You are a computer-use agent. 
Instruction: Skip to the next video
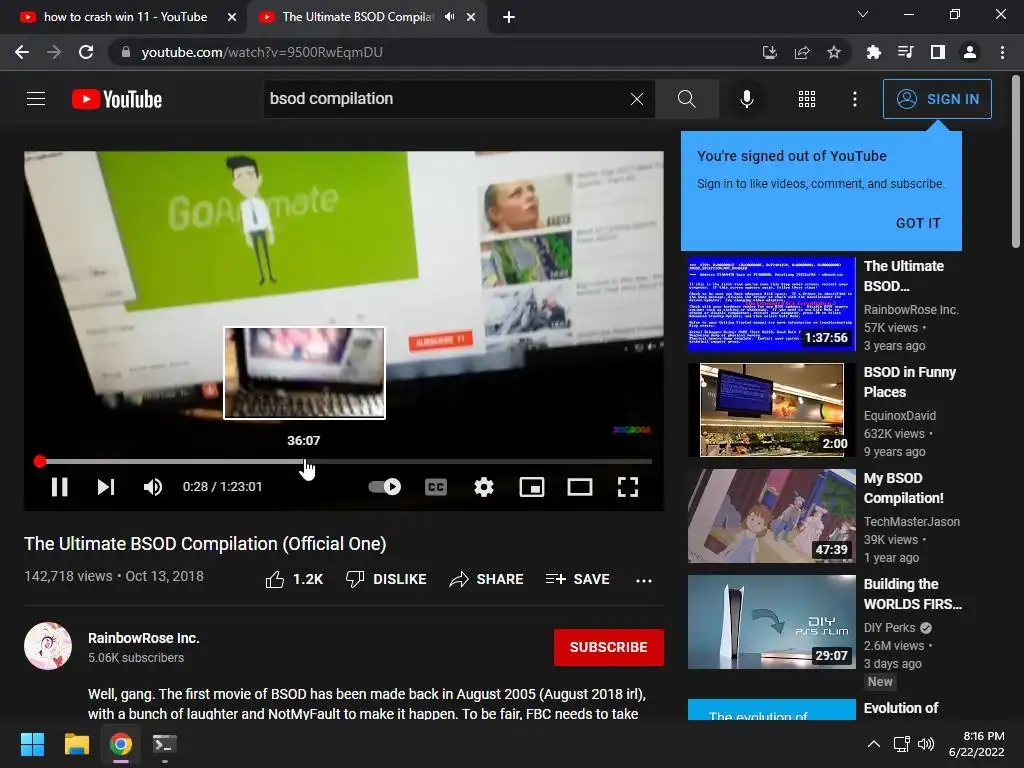[106, 487]
